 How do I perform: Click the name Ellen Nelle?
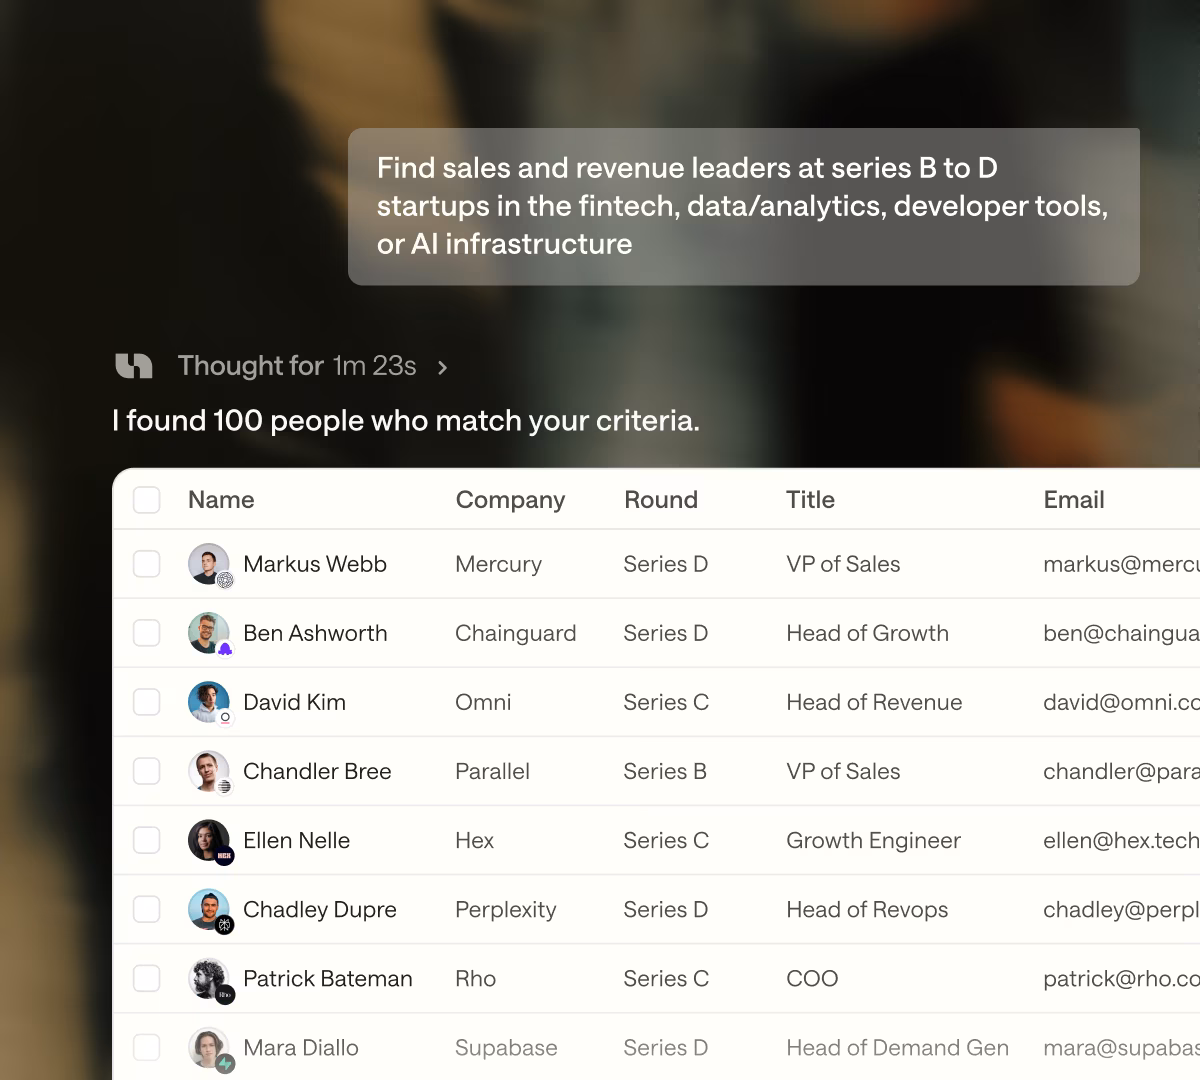point(296,840)
